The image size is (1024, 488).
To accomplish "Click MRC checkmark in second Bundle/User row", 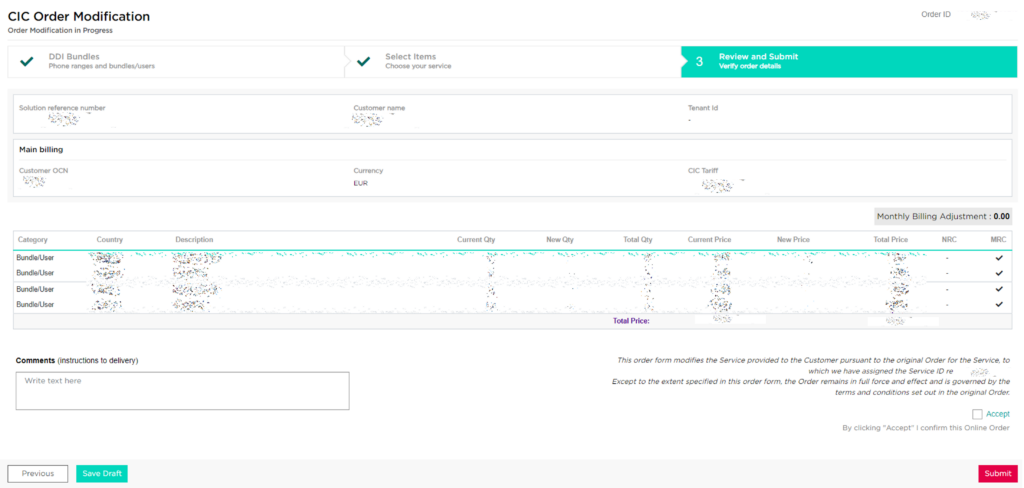I will [998, 272].
